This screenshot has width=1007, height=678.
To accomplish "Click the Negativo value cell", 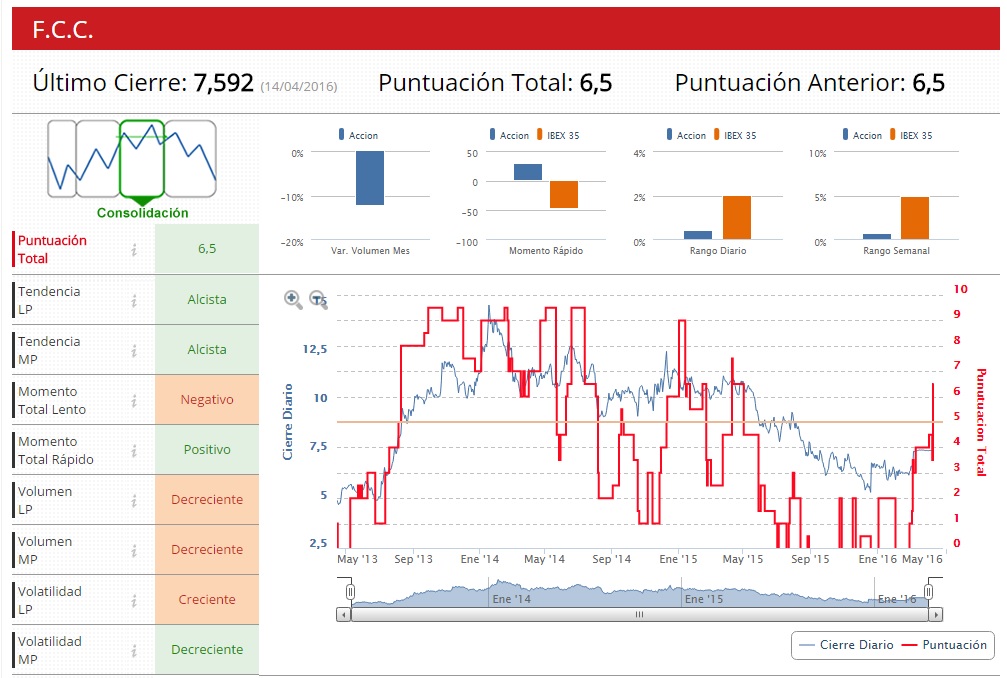I will (207, 399).
